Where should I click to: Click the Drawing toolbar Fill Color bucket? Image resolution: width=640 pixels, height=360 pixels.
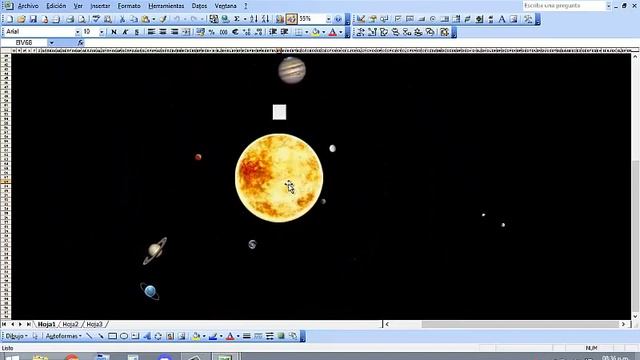coord(196,336)
